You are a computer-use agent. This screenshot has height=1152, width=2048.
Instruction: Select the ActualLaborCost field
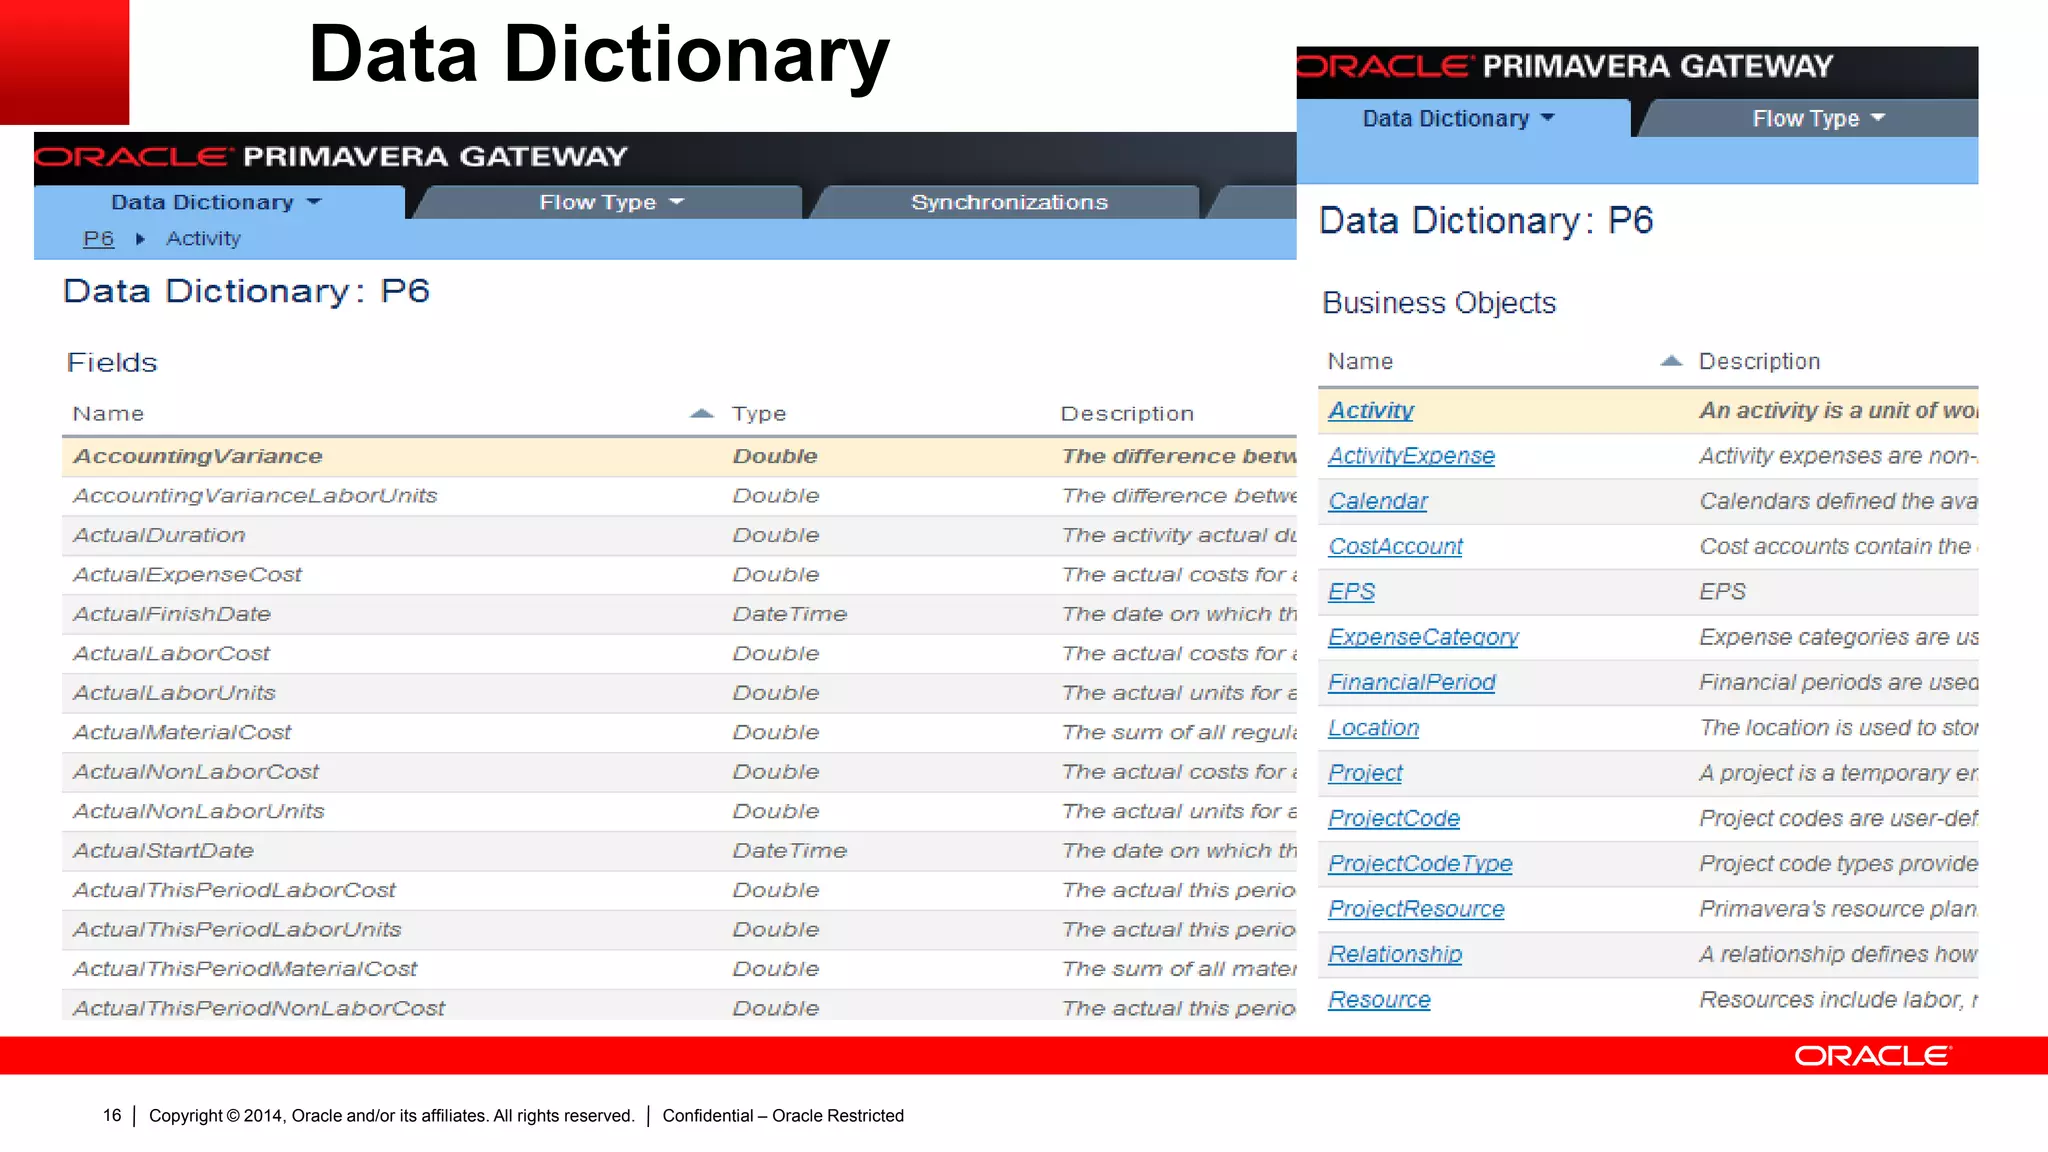pos(171,654)
